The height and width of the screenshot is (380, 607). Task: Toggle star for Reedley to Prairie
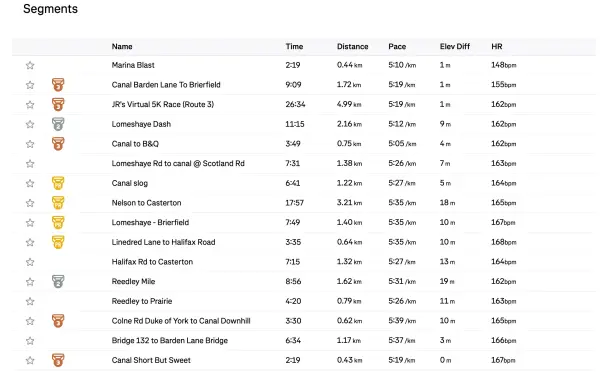30,301
